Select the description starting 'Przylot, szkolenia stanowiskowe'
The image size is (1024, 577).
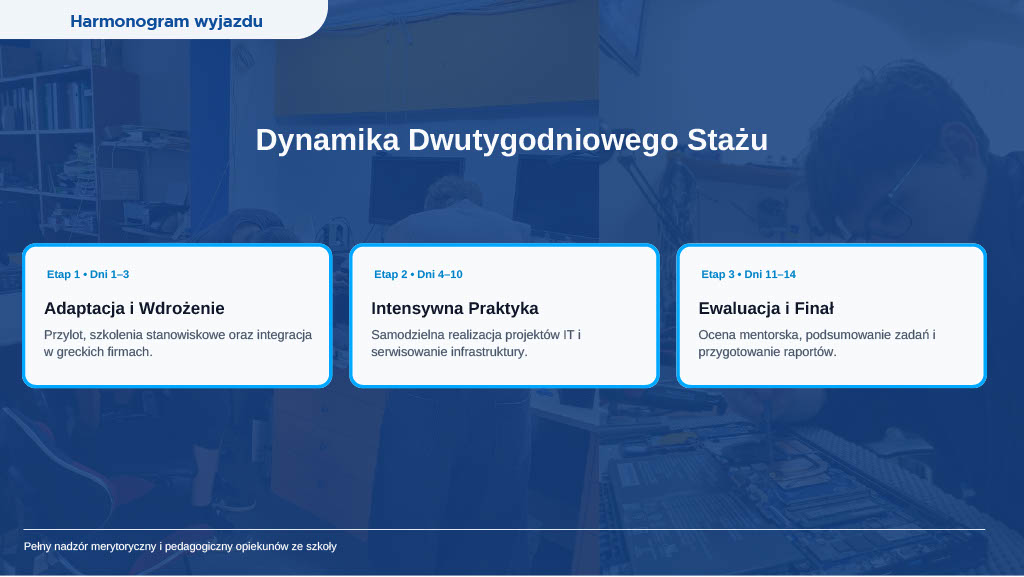[178, 343]
